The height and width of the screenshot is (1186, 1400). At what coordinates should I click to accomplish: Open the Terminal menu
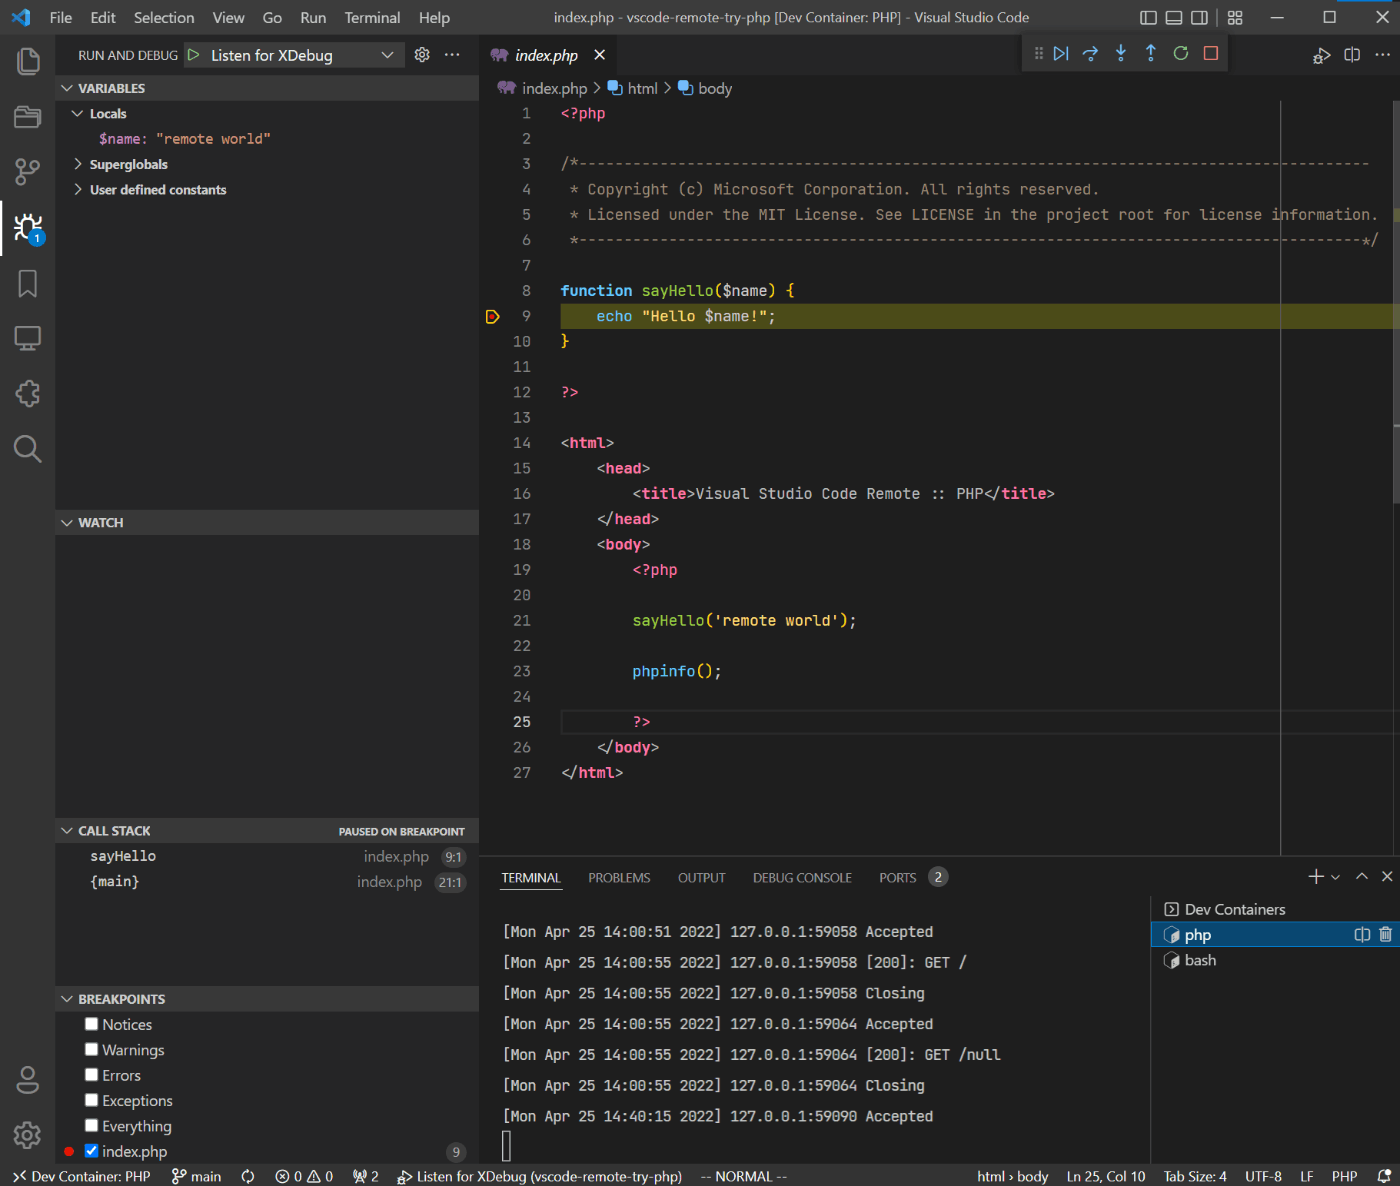point(372,18)
